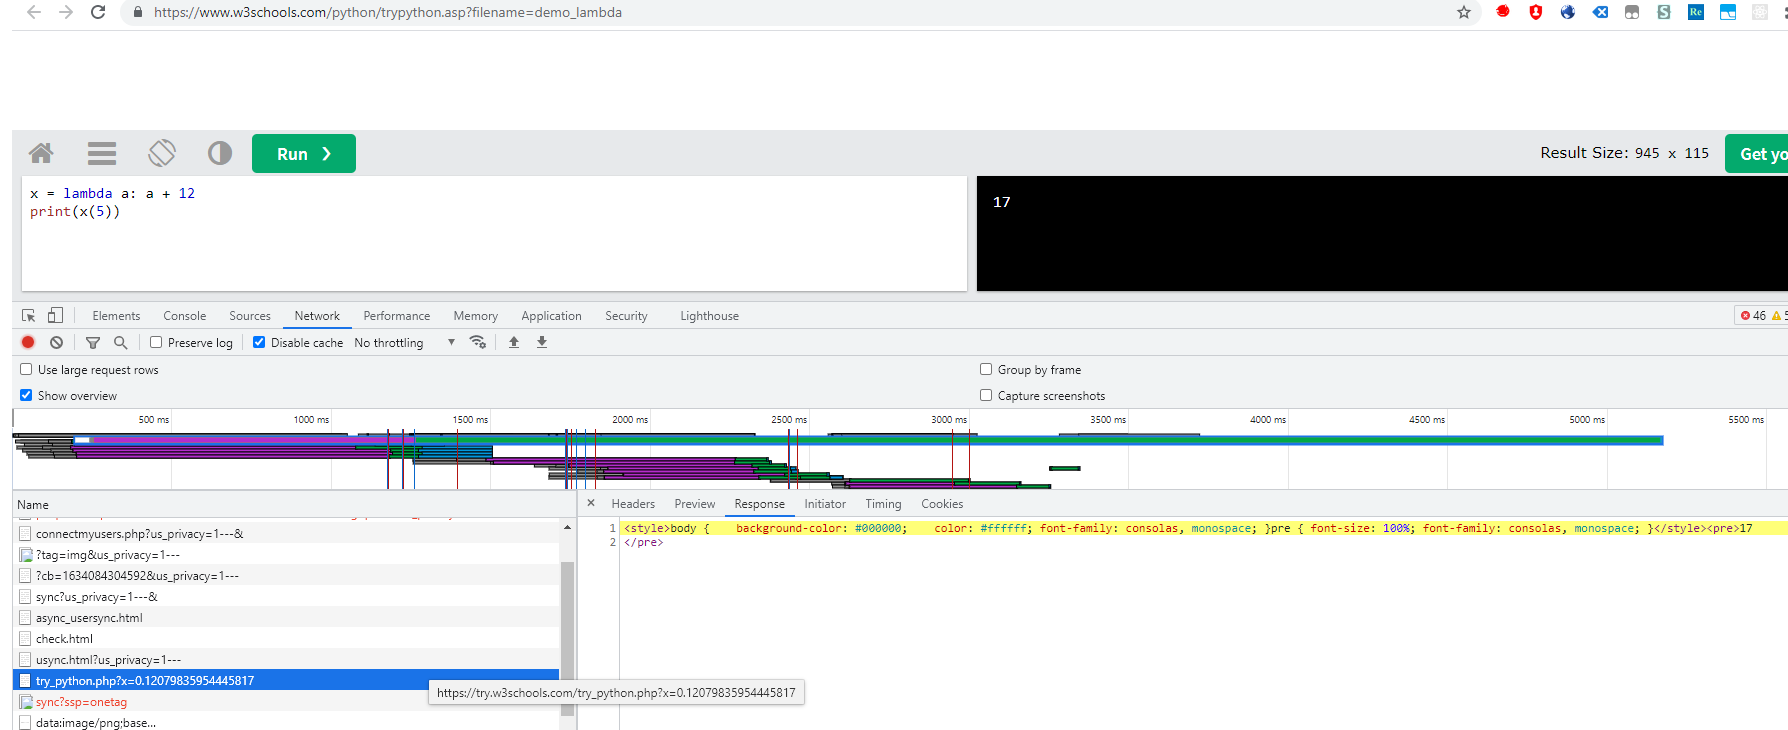Open network search icon
This screenshot has height=730, width=1788.
121,342
